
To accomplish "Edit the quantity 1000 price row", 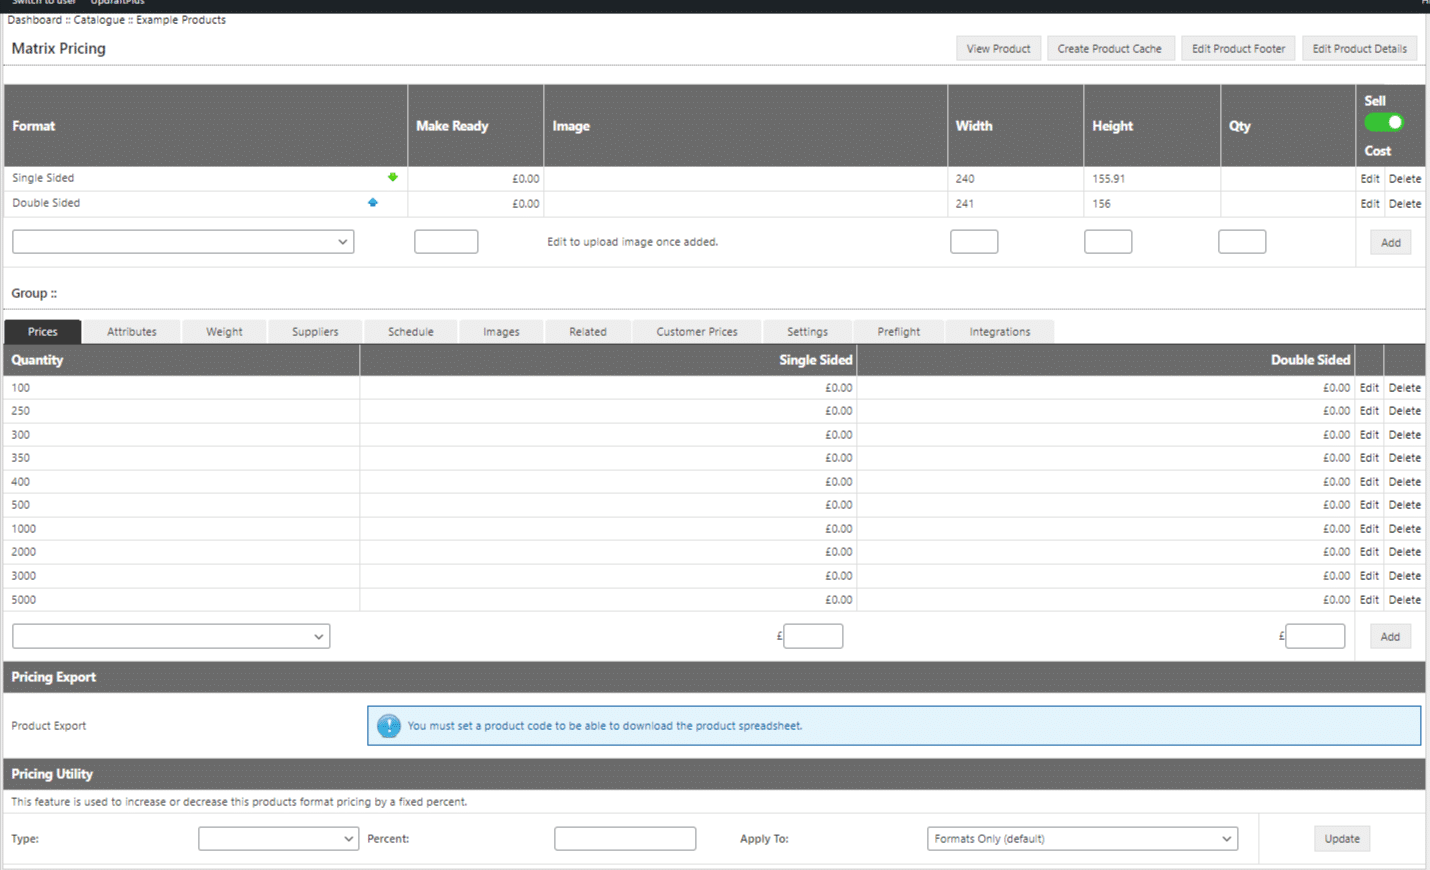I will pos(1369,529).
